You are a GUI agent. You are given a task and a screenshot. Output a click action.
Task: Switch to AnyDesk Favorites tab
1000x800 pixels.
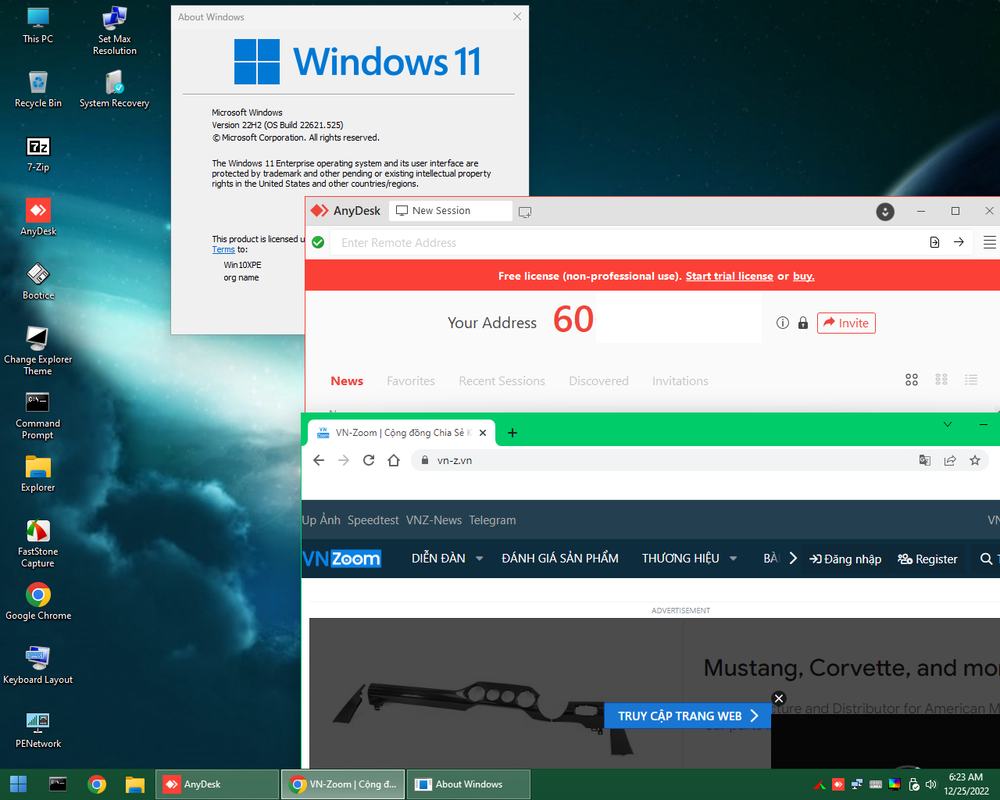point(411,381)
